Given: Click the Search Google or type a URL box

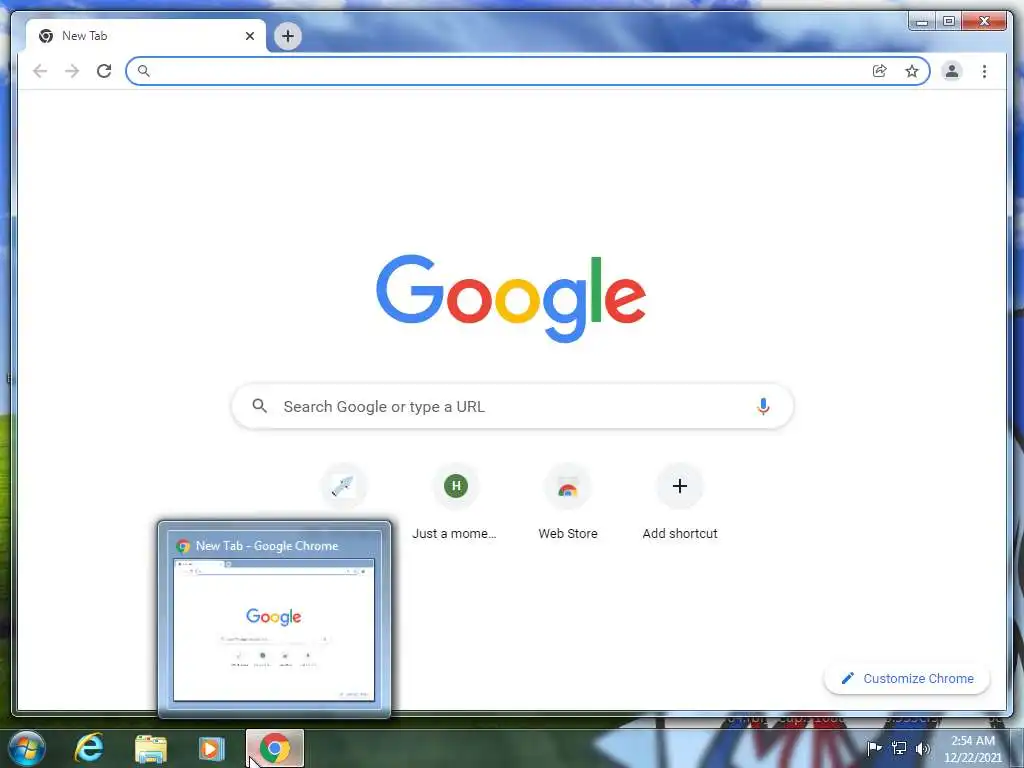Looking at the screenshot, I should pyautogui.click(x=513, y=406).
